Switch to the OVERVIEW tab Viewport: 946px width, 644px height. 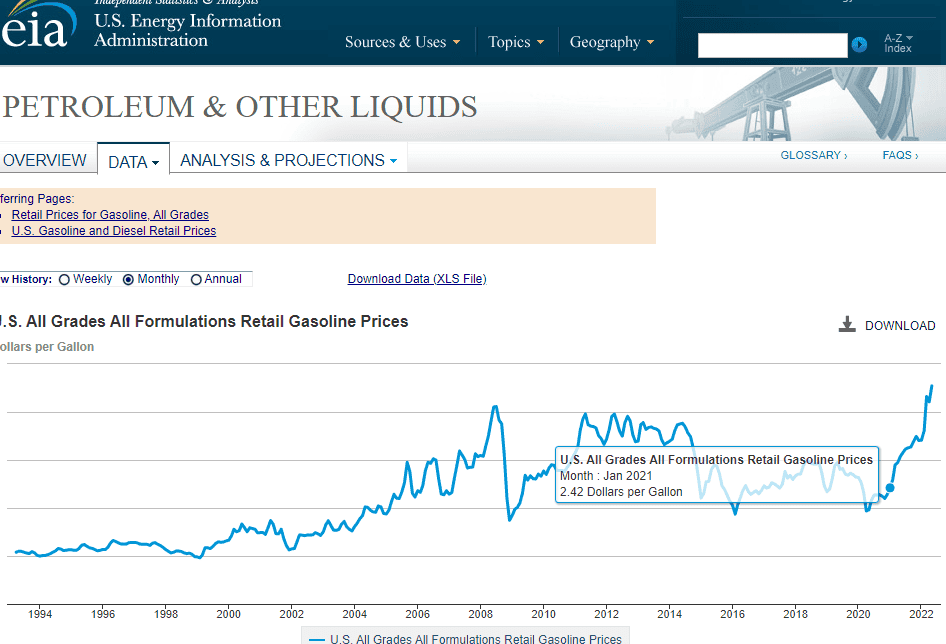[x=45, y=161]
